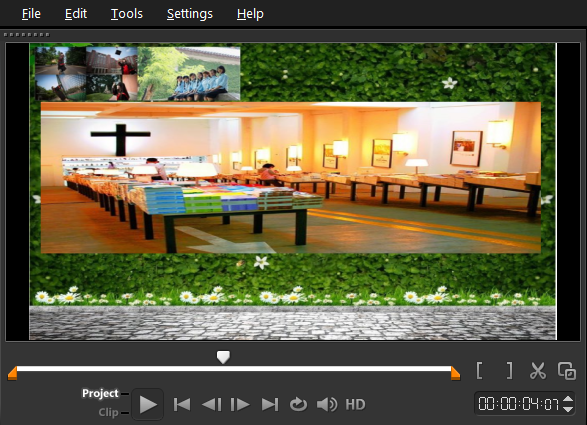Set Mark-out with right bracket icon
This screenshot has height=425, width=587.
point(509,371)
